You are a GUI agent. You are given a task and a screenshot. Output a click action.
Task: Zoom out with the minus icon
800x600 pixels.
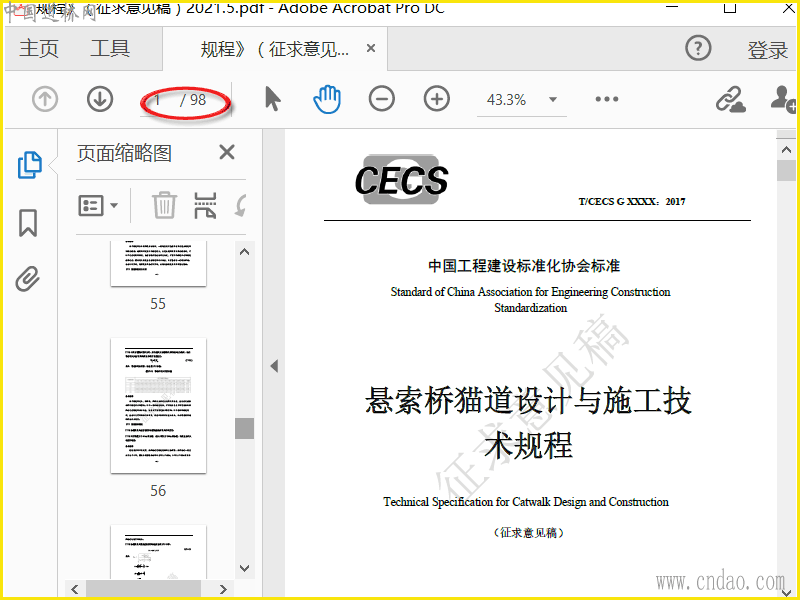coord(382,99)
